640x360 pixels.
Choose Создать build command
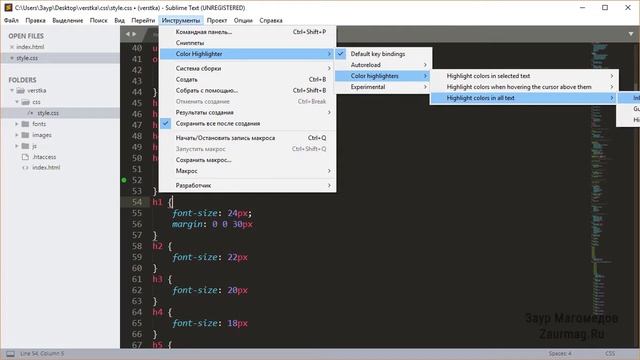pos(247,80)
